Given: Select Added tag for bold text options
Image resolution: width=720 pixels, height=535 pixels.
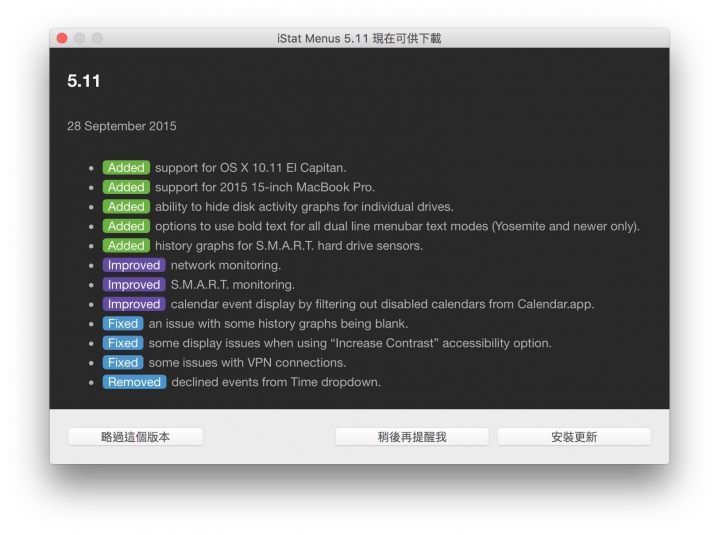Looking at the screenshot, I should point(126,226).
